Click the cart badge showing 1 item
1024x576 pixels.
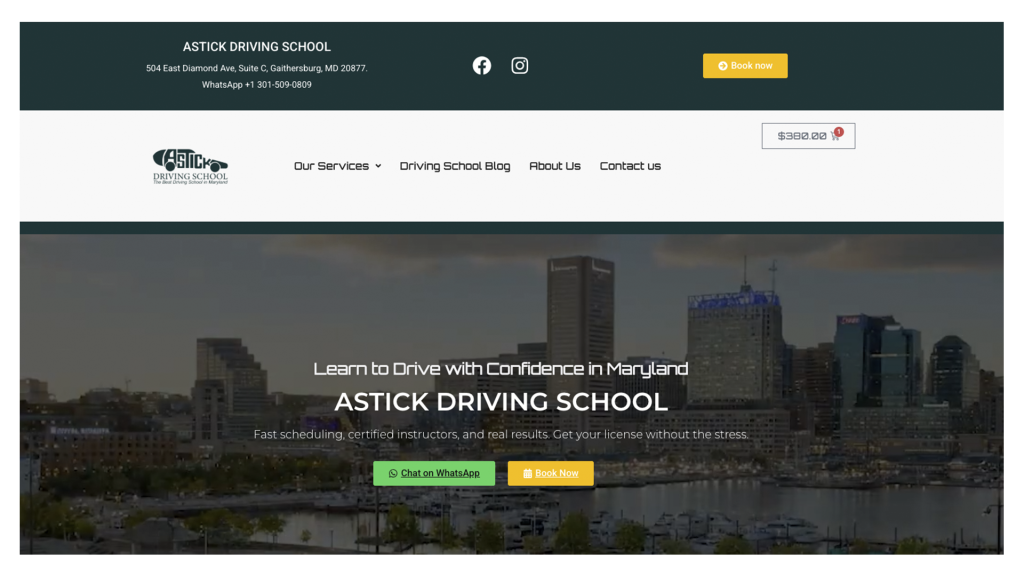tap(839, 132)
